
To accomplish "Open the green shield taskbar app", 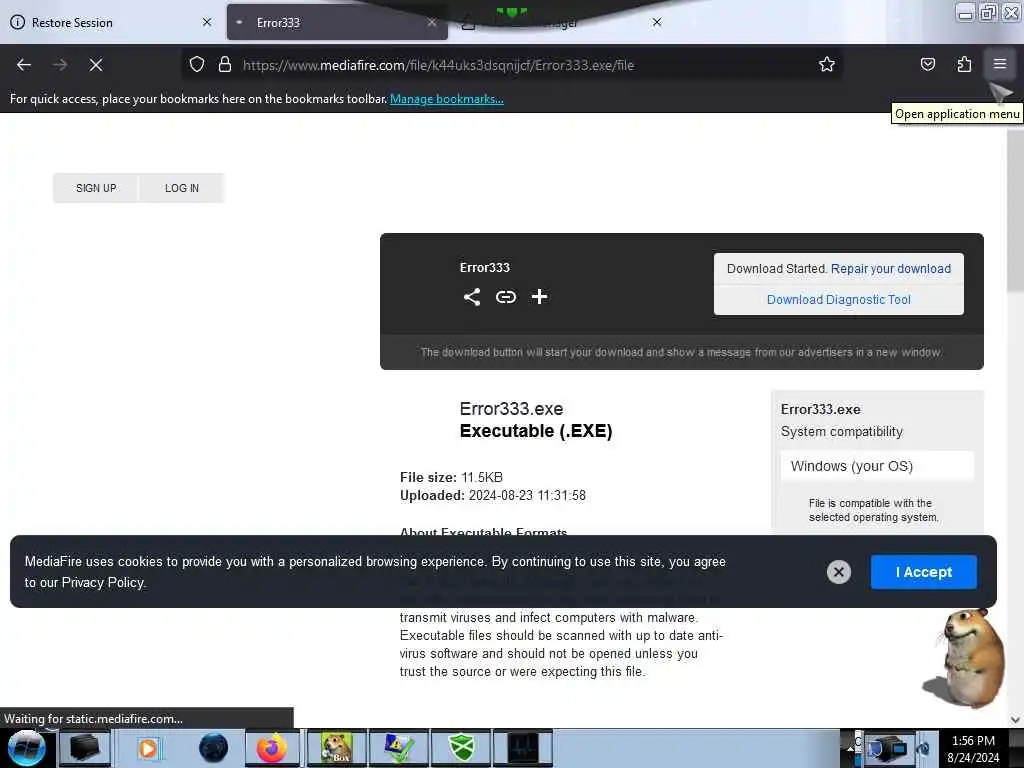I will (460, 748).
